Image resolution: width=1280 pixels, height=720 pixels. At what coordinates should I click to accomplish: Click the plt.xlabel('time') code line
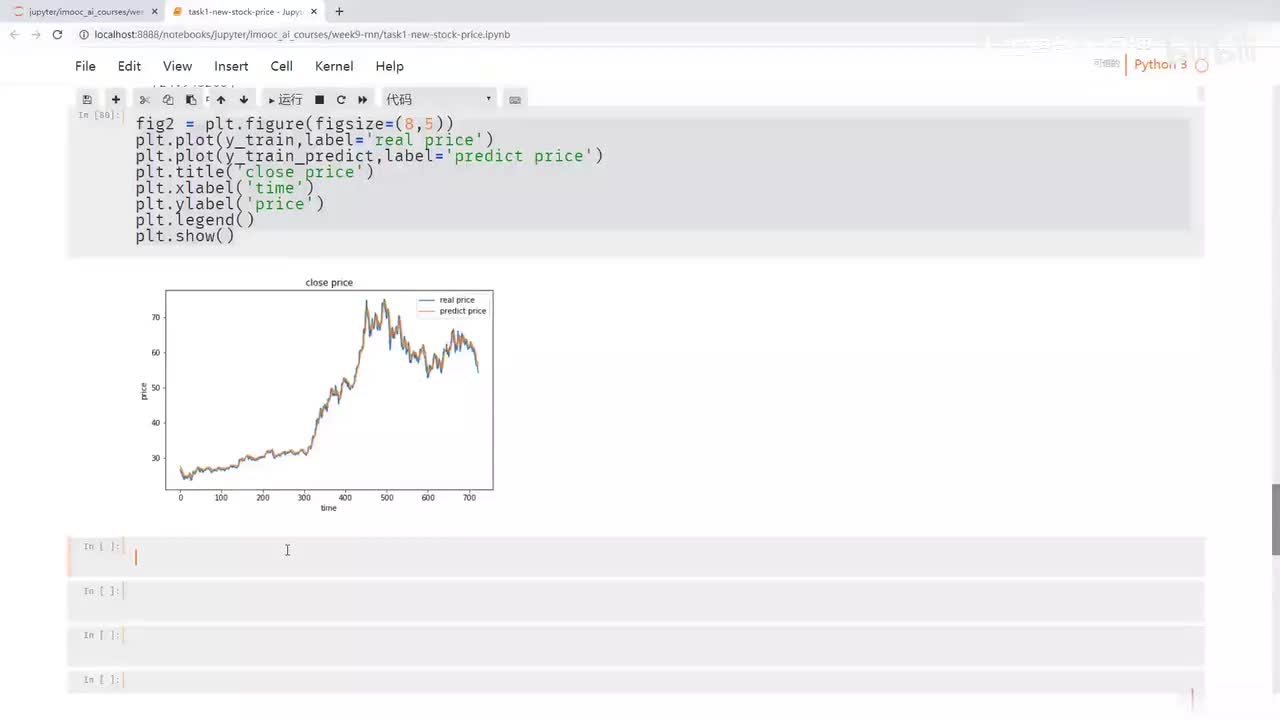pyautogui.click(x=225, y=188)
